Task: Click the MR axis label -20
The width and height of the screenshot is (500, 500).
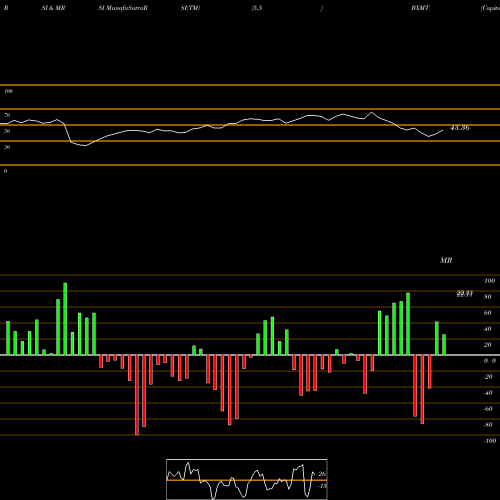Action: (x=488, y=377)
